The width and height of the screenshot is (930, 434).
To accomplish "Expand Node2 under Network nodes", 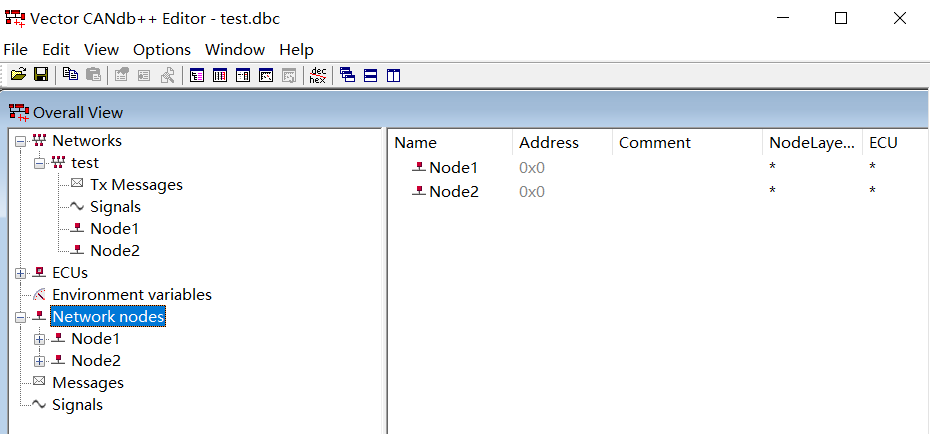I will point(40,361).
